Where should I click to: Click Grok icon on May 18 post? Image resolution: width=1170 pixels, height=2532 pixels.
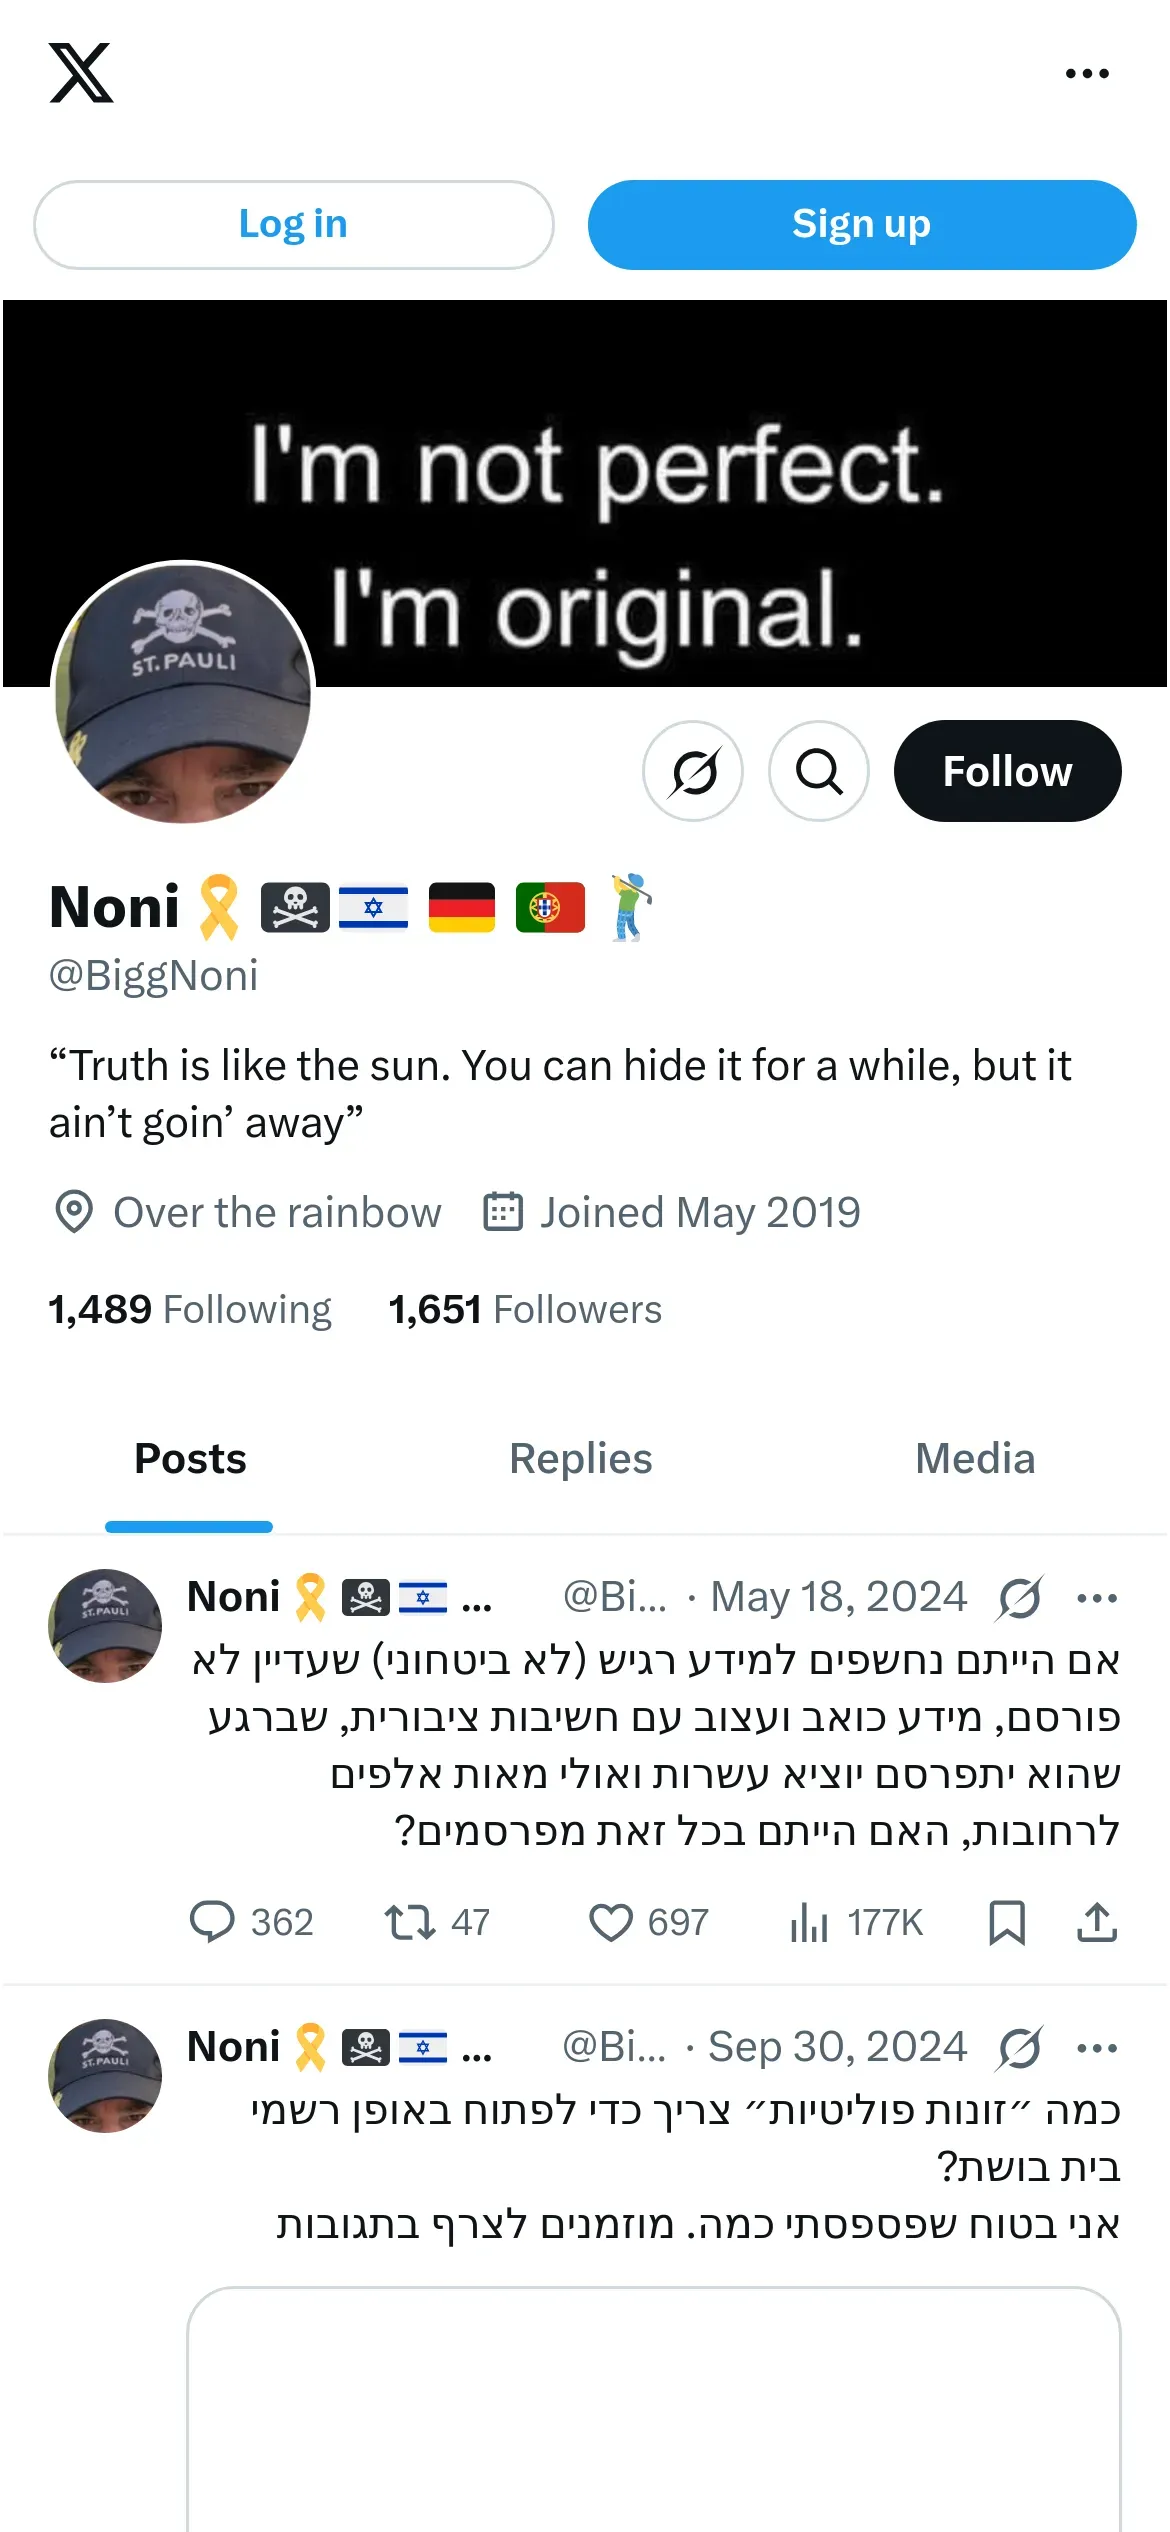point(1020,1598)
